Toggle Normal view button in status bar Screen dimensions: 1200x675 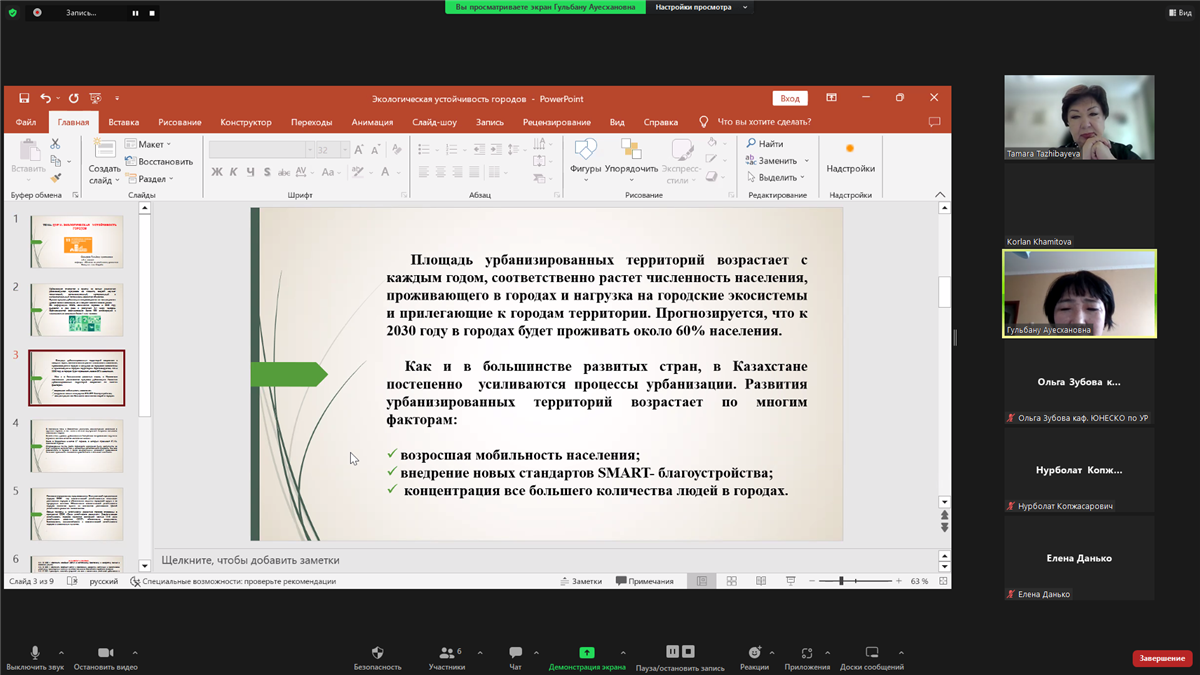click(702, 581)
